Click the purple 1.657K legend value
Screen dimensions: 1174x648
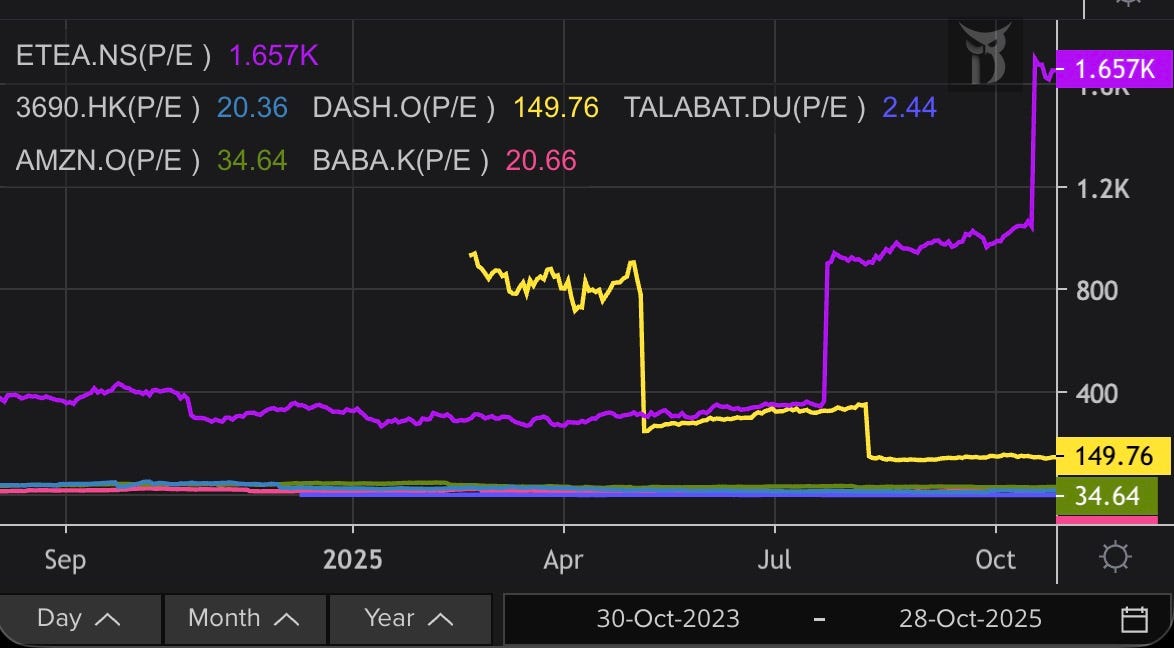[x=274, y=56]
